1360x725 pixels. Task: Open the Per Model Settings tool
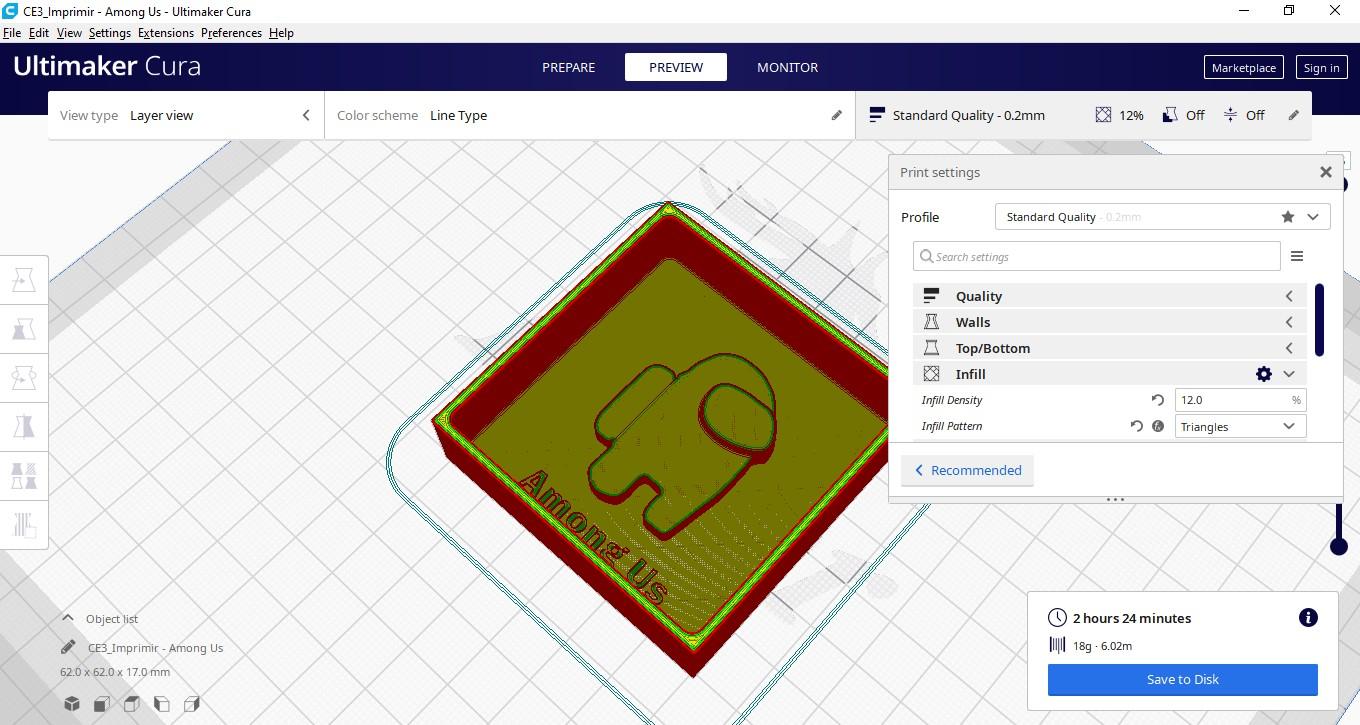tap(24, 475)
